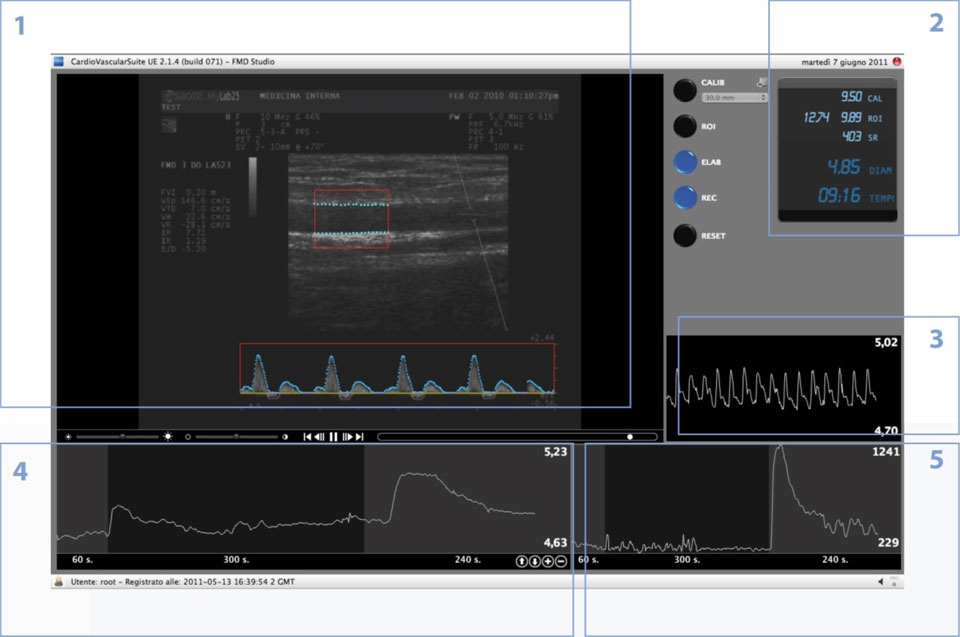This screenshot has width=960, height=637.
Task: Pause the video playback
Action: coord(333,437)
